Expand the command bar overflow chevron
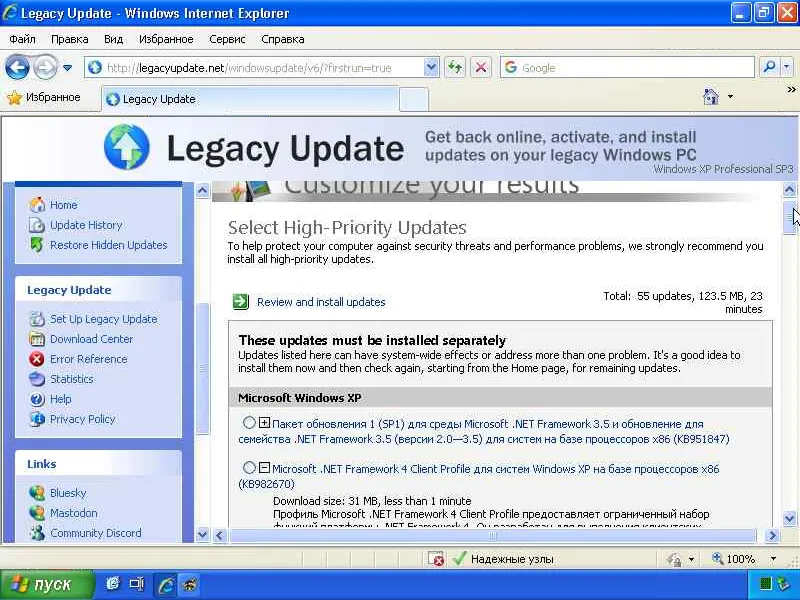The image size is (800, 600). pyautogui.click(x=791, y=90)
